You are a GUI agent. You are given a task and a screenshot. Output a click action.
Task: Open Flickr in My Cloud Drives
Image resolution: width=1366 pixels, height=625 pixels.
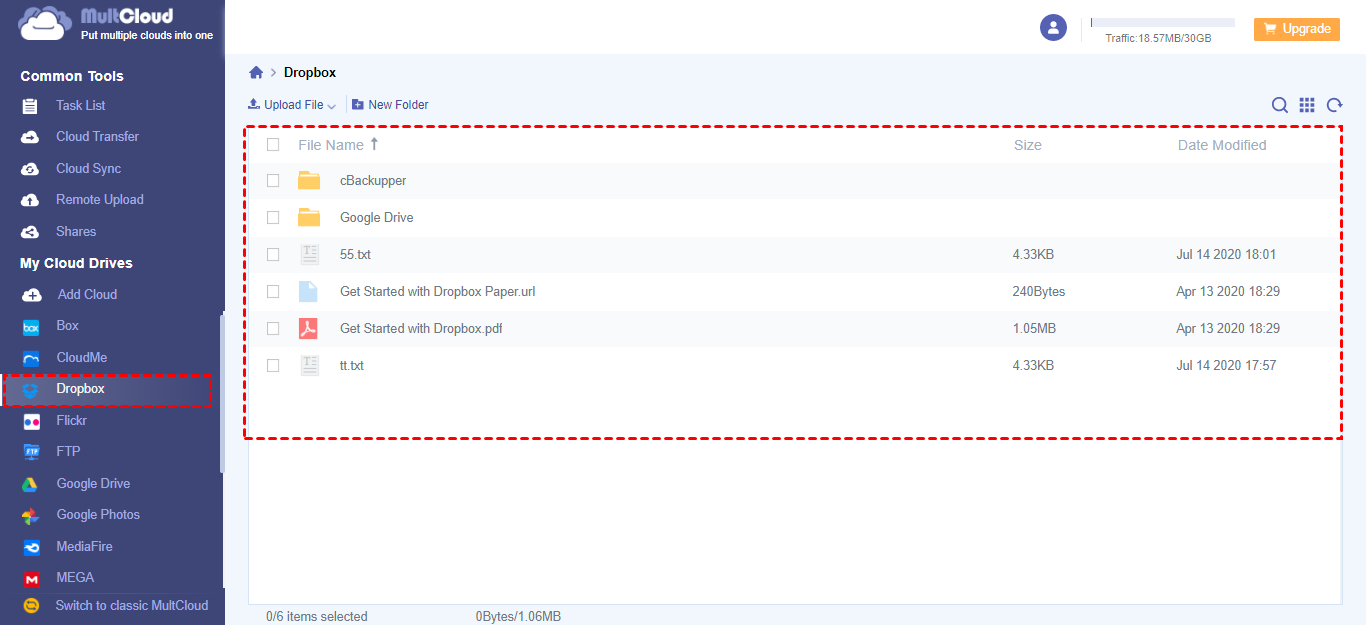click(x=71, y=421)
